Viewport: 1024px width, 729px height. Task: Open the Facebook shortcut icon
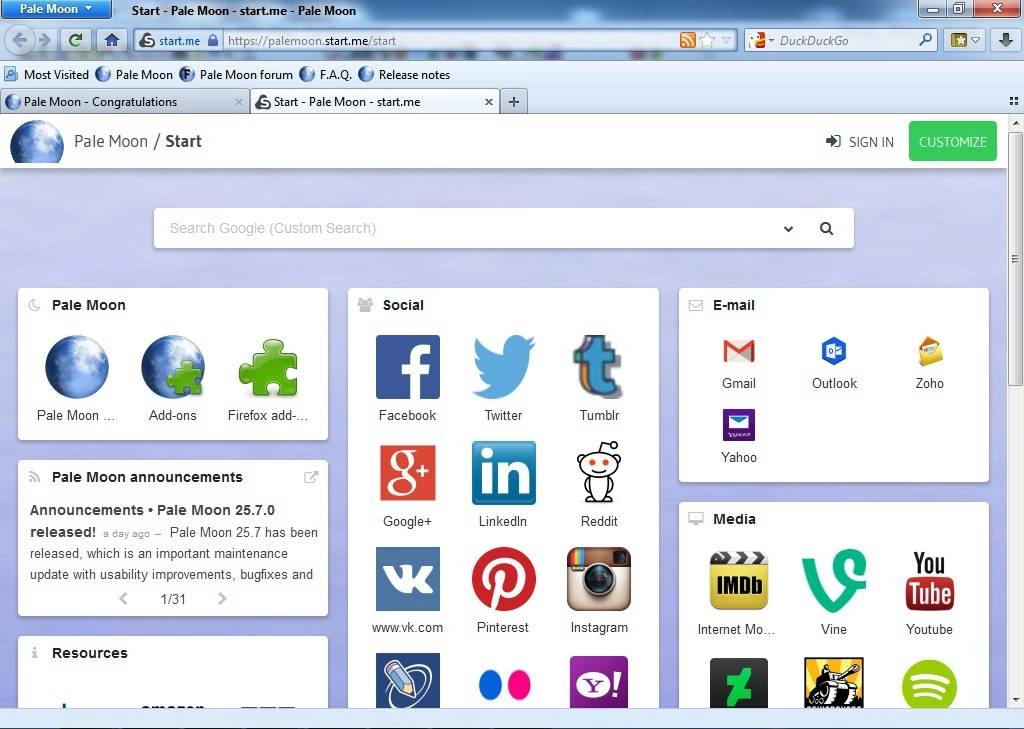point(408,367)
